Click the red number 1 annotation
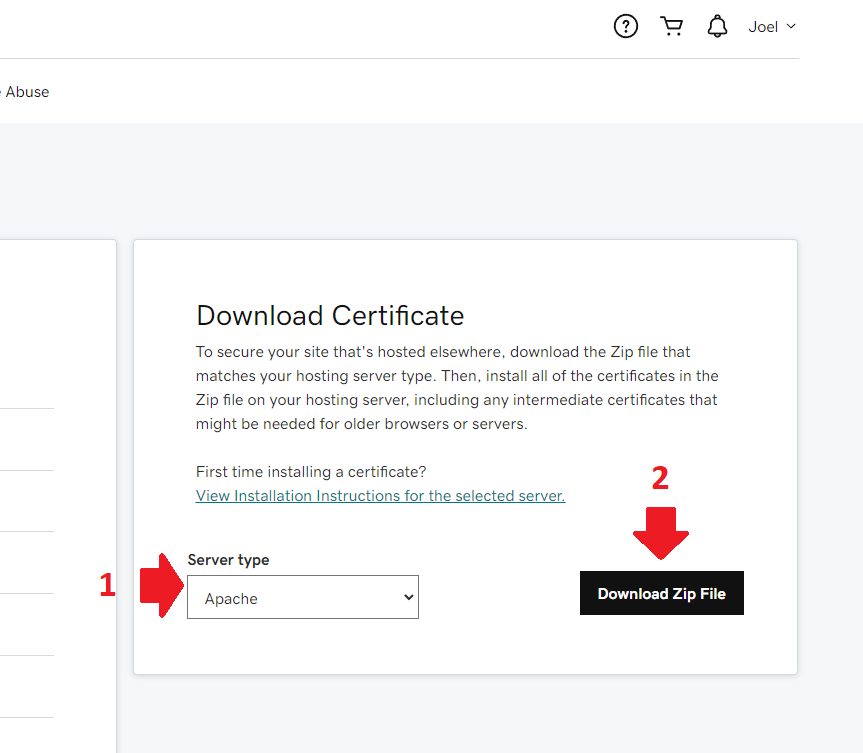Viewport: 863px width, 753px height. coord(107,586)
